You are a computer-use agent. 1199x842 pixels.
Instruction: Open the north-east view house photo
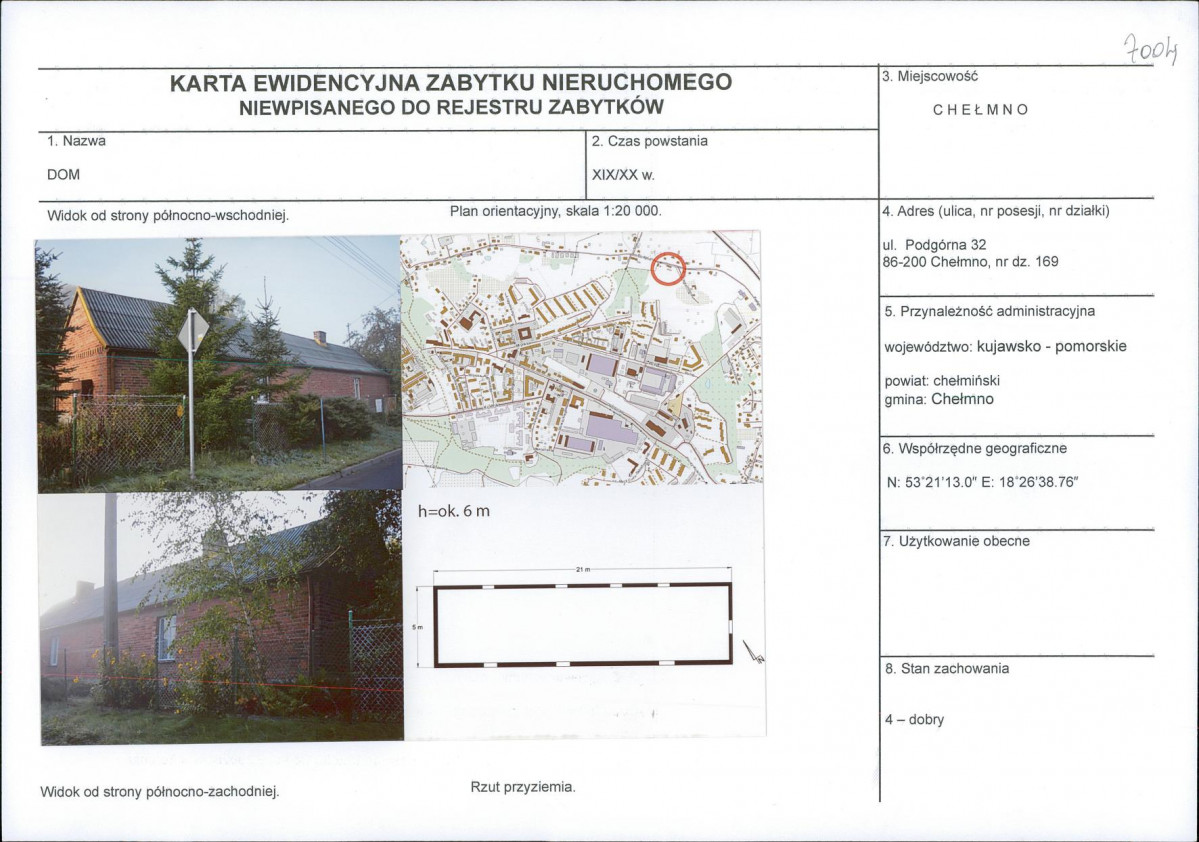pyautogui.click(x=219, y=364)
